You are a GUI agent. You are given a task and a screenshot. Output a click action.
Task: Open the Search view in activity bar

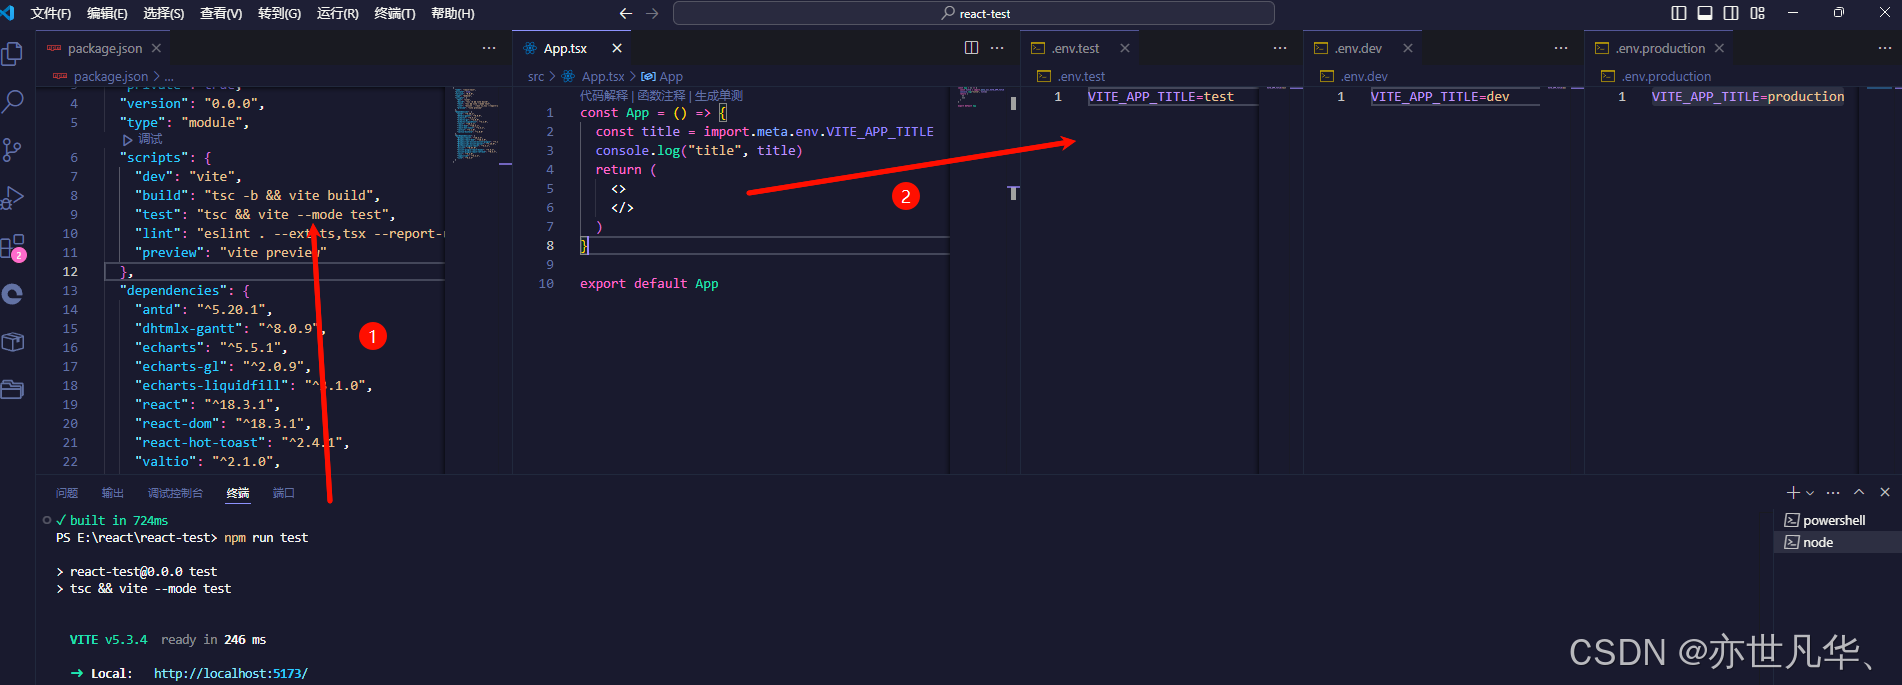click(13, 101)
